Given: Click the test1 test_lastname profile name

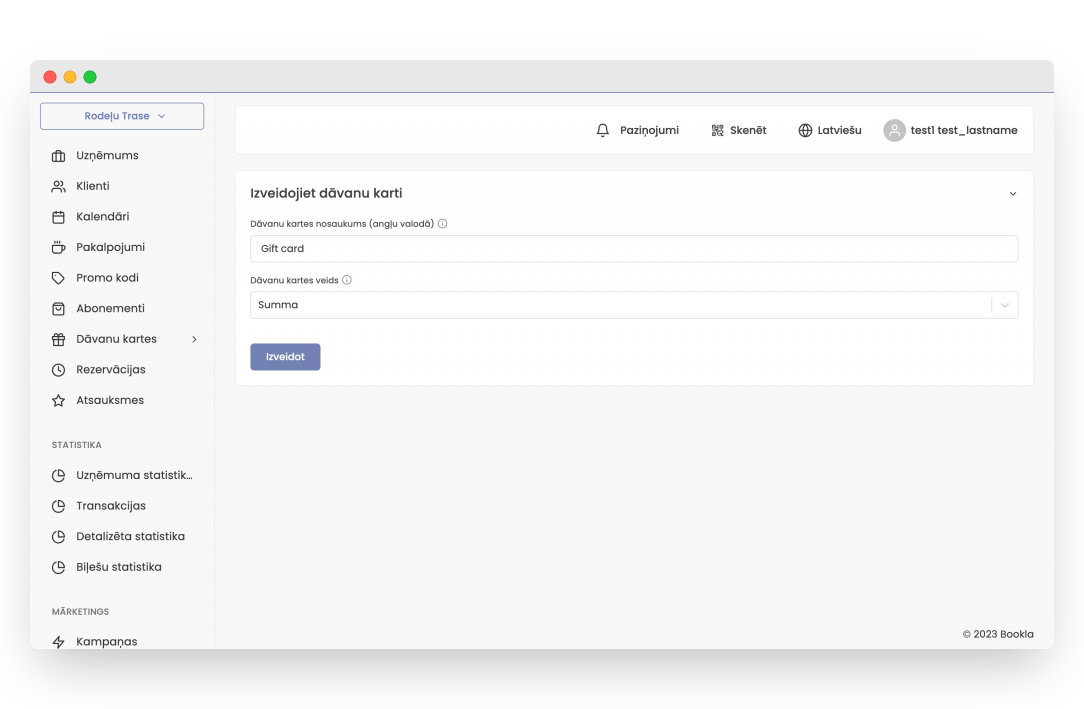Looking at the screenshot, I should pos(963,131).
